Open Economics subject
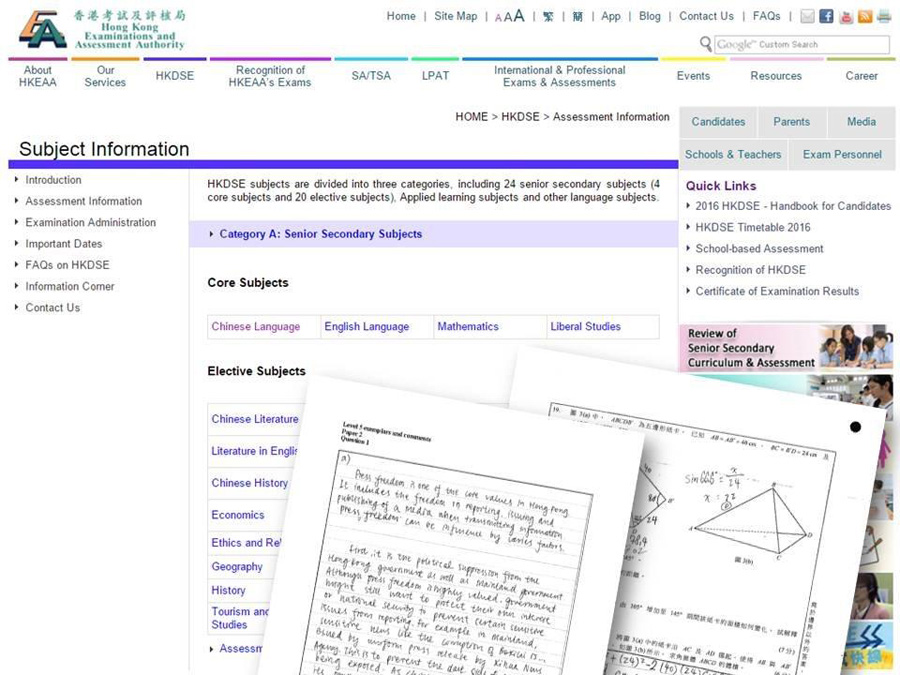 pos(238,515)
